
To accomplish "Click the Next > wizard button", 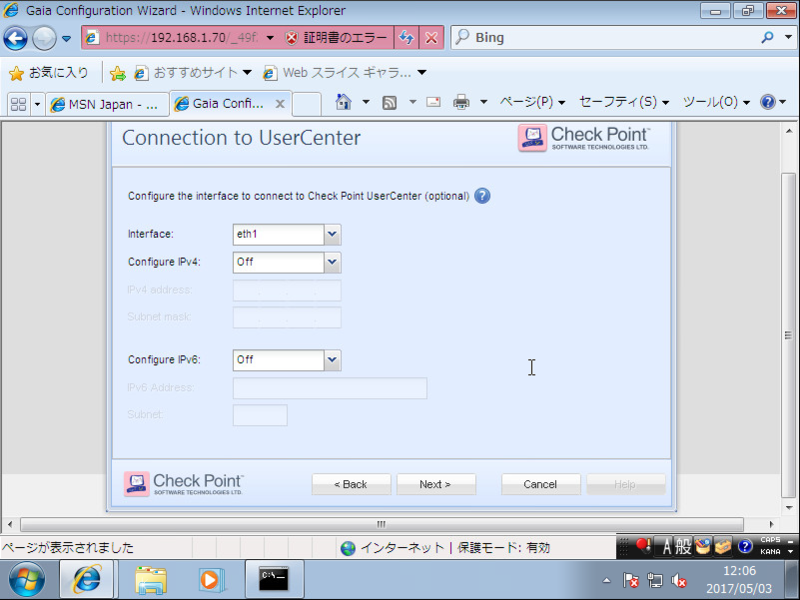I will tap(436, 484).
